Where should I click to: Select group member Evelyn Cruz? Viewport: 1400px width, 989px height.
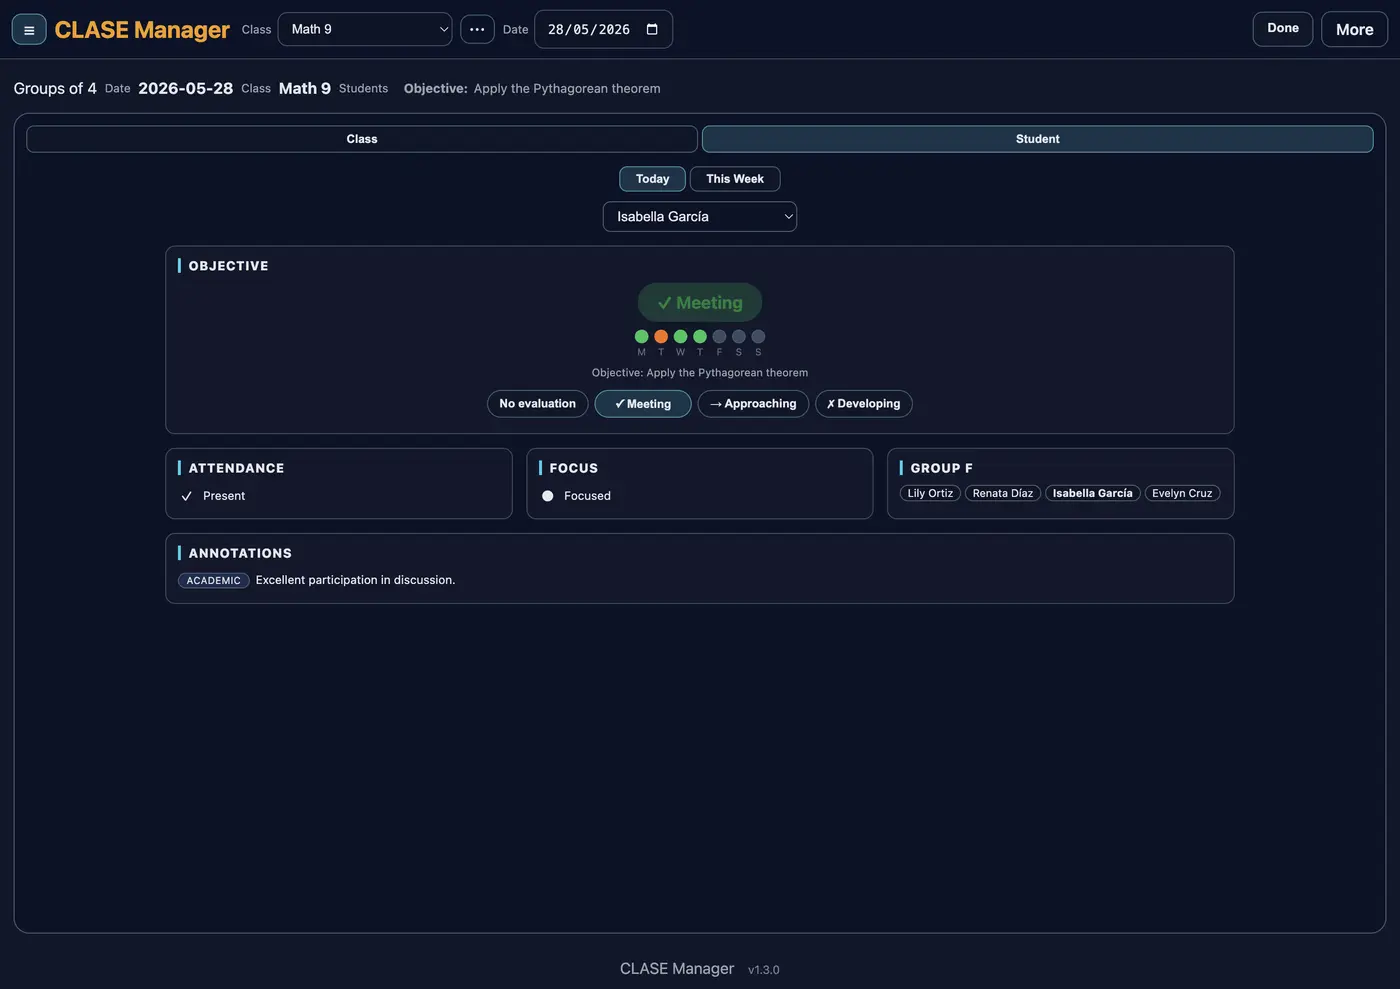[x=1182, y=493]
